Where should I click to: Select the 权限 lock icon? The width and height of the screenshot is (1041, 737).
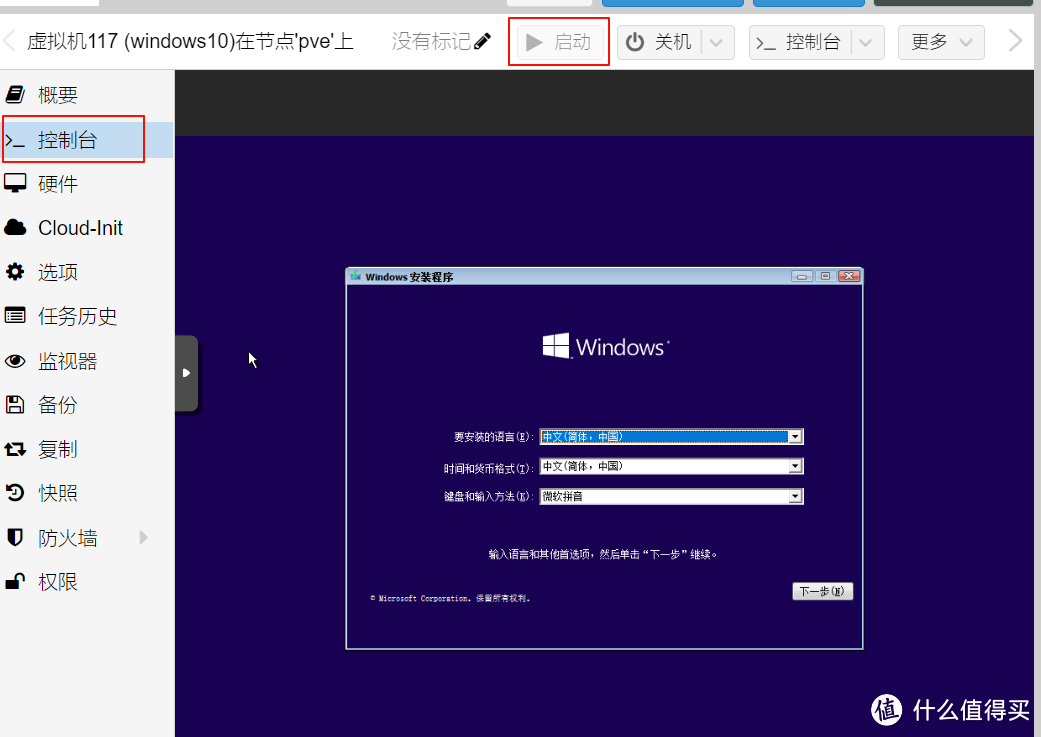(x=14, y=581)
